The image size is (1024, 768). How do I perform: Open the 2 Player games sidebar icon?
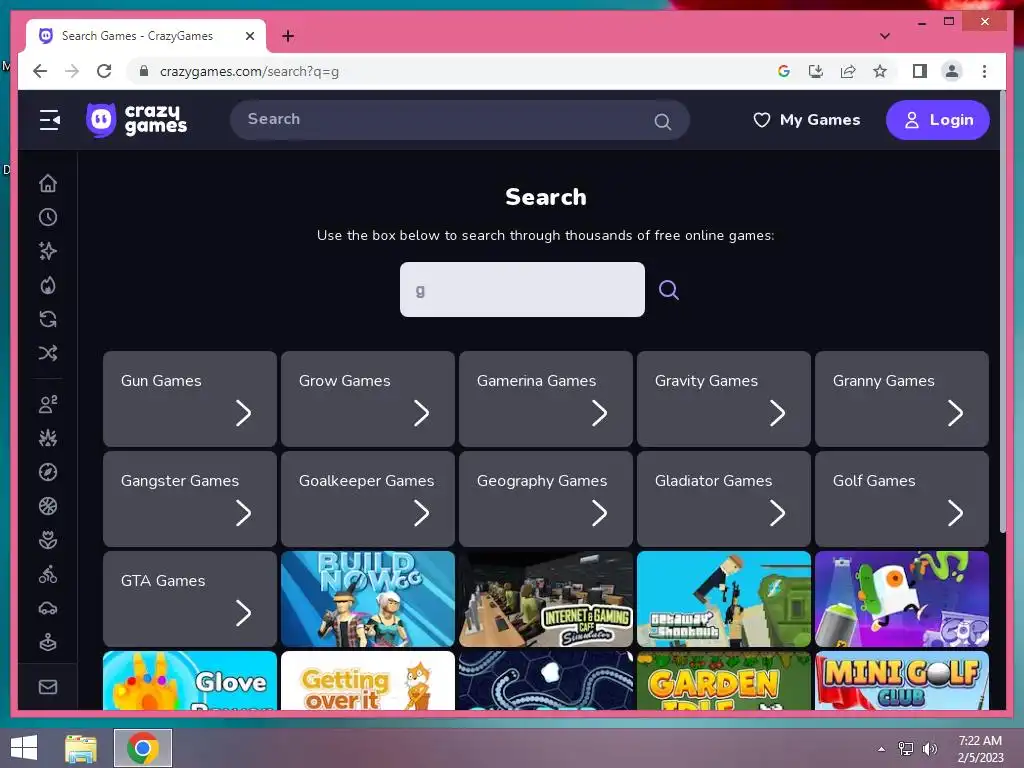click(48, 404)
